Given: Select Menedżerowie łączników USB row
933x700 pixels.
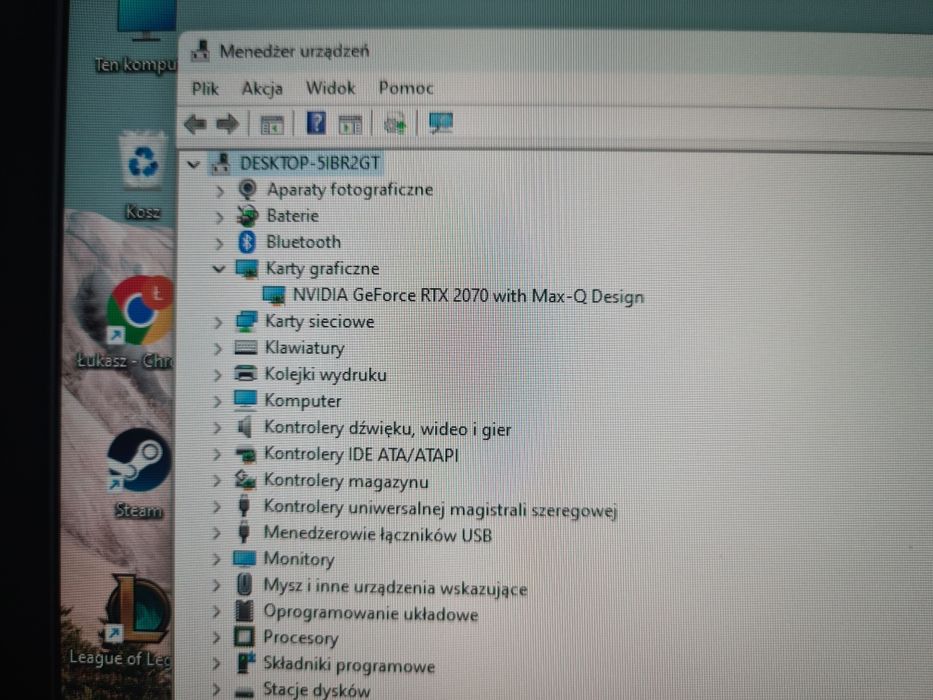Looking at the screenshot, I should pos(378,534).
